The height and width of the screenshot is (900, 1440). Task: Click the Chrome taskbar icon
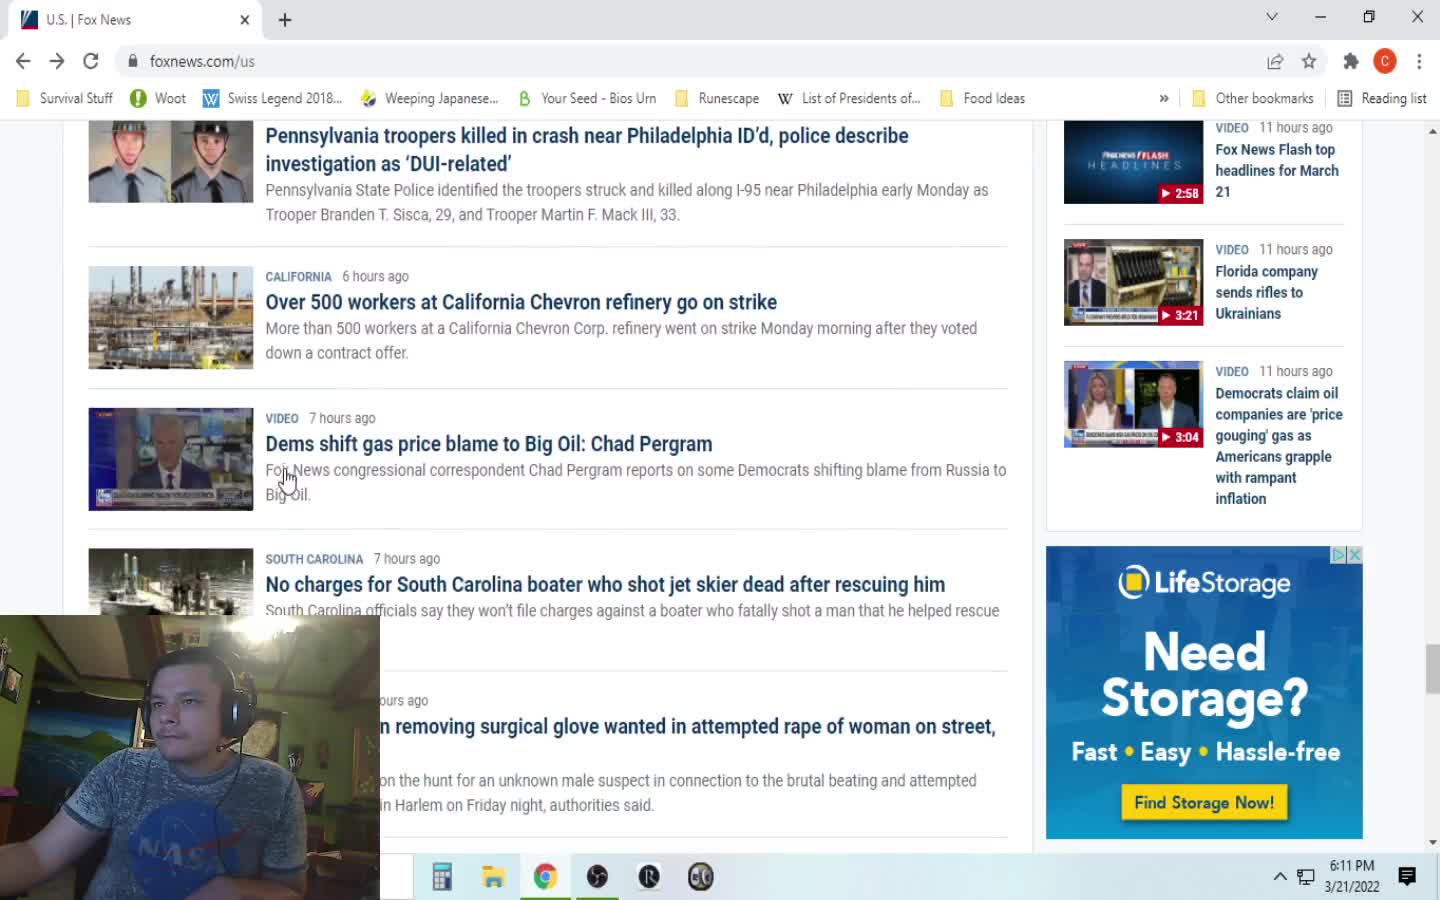coord(545,877)
